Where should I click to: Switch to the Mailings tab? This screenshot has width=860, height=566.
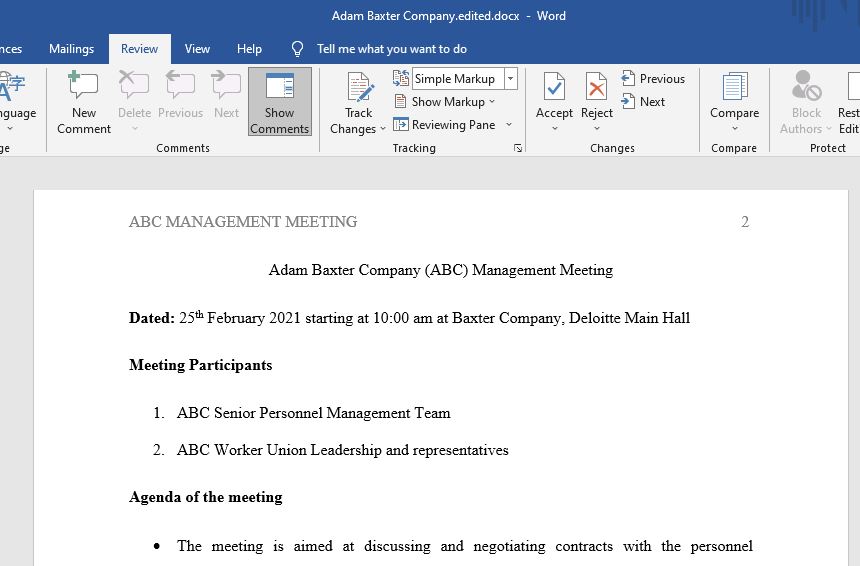(x=71, y=49)
